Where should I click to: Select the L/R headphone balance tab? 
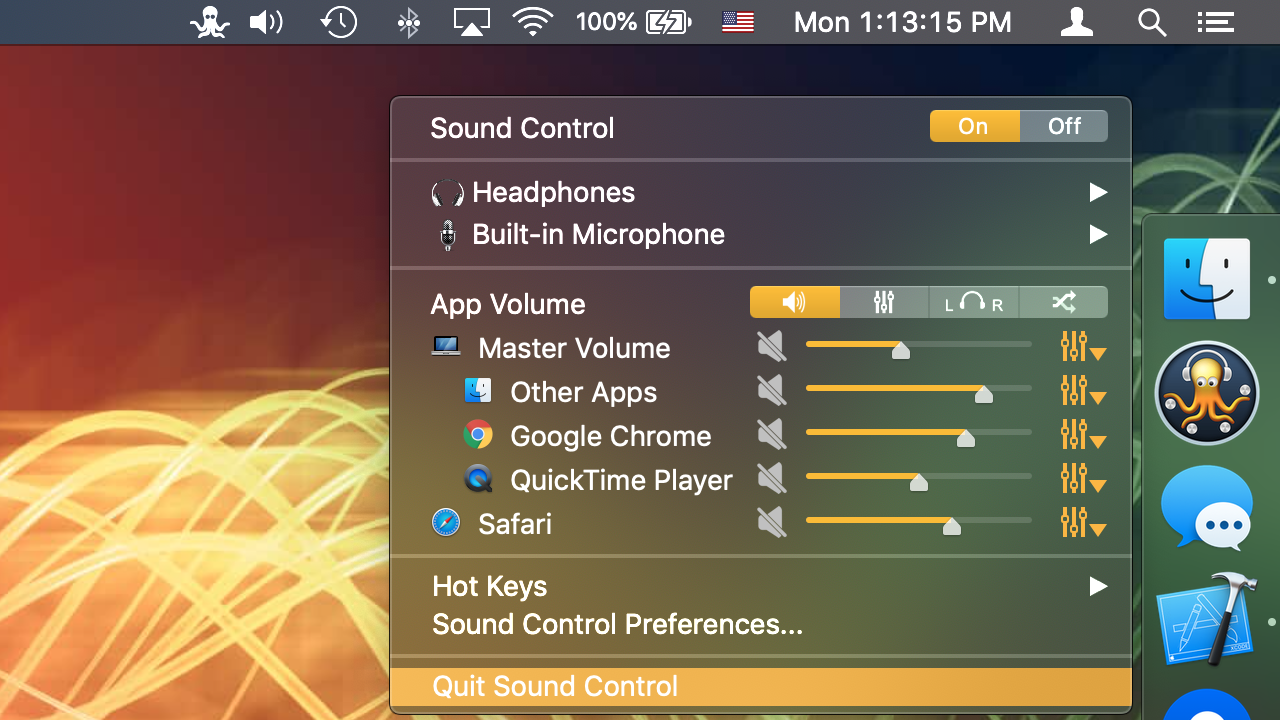coord(973,302)
